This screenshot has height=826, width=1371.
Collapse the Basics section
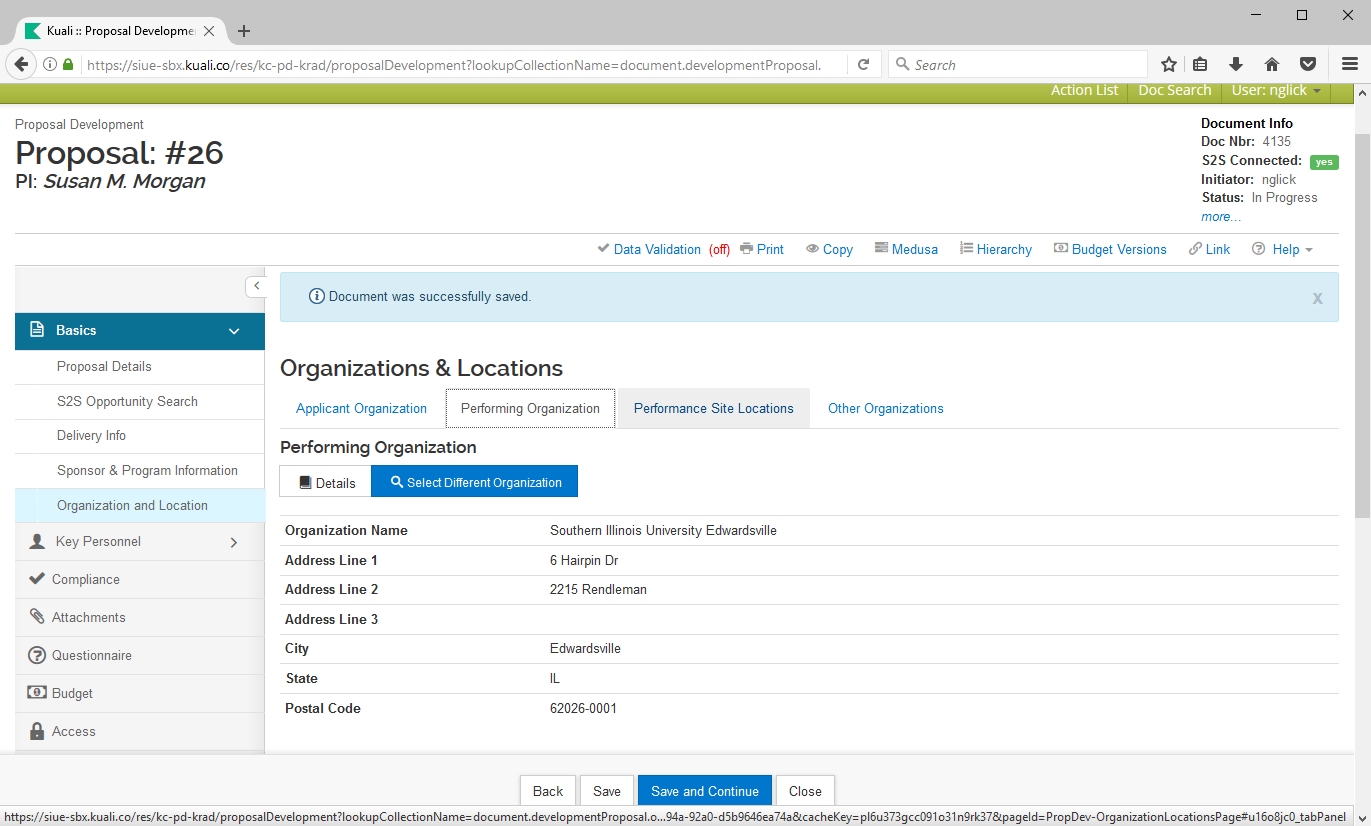[234, 331]
